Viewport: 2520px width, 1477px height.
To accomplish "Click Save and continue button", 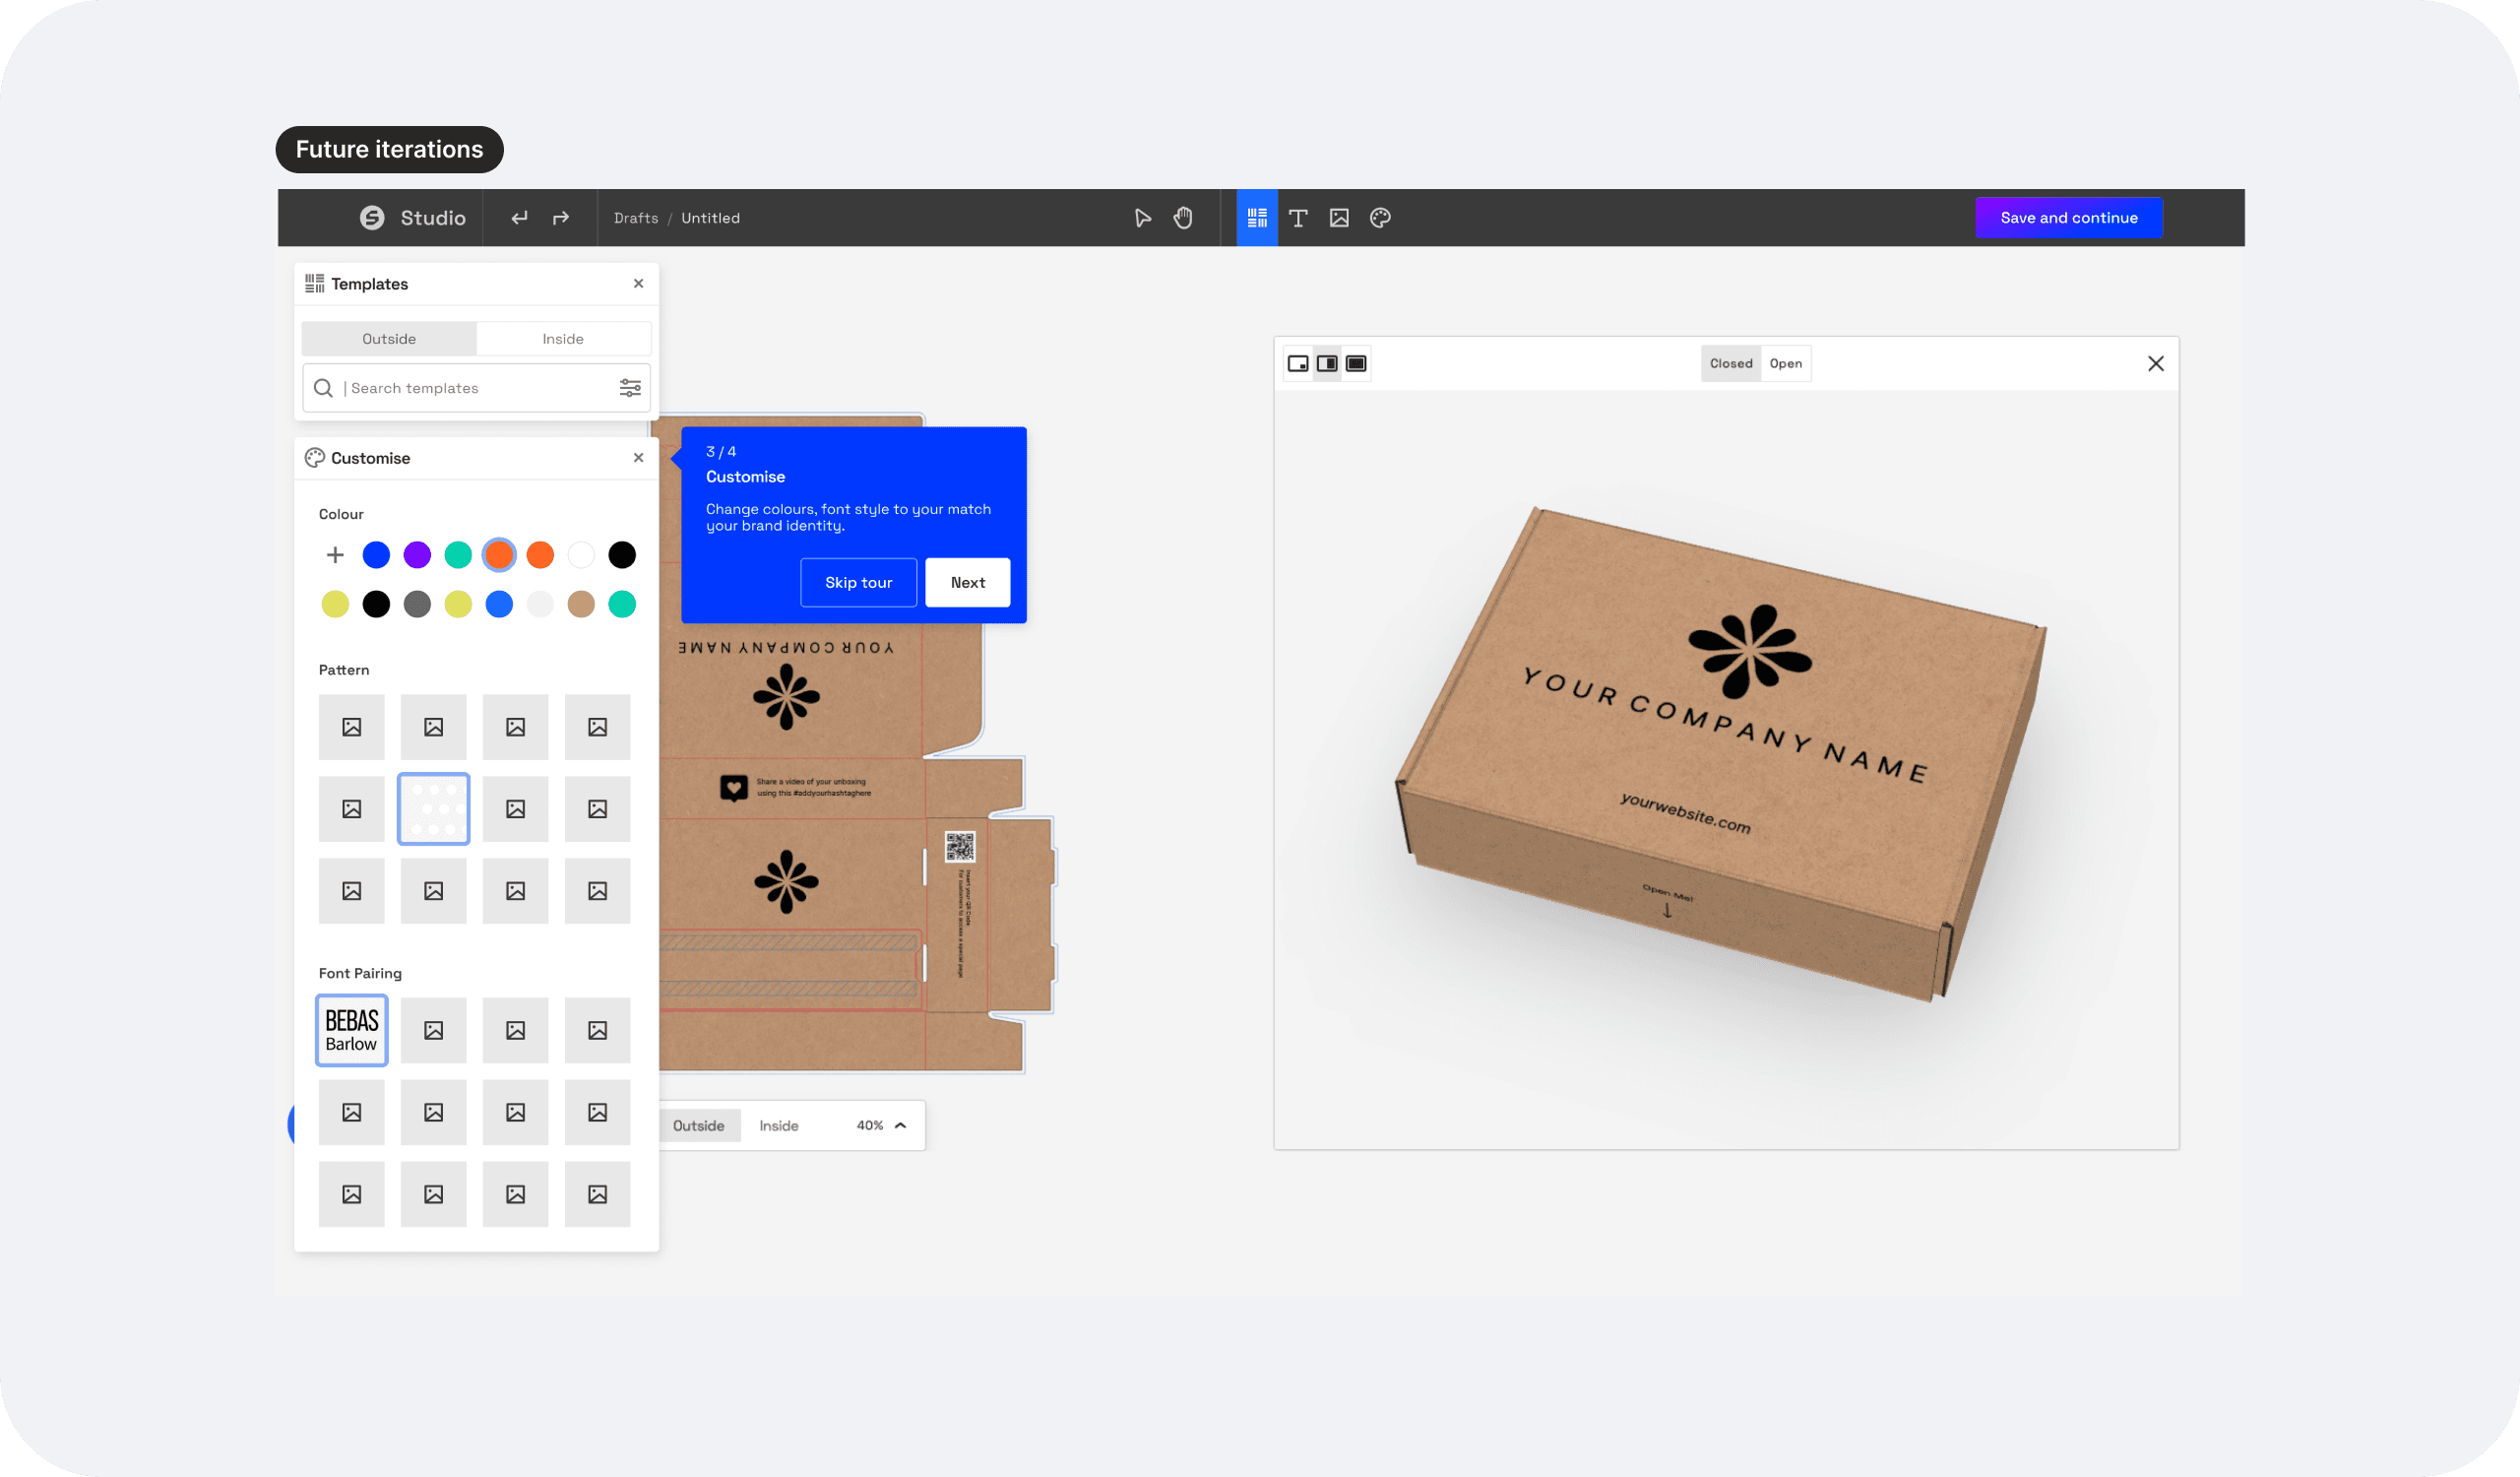I will 2068,218.
